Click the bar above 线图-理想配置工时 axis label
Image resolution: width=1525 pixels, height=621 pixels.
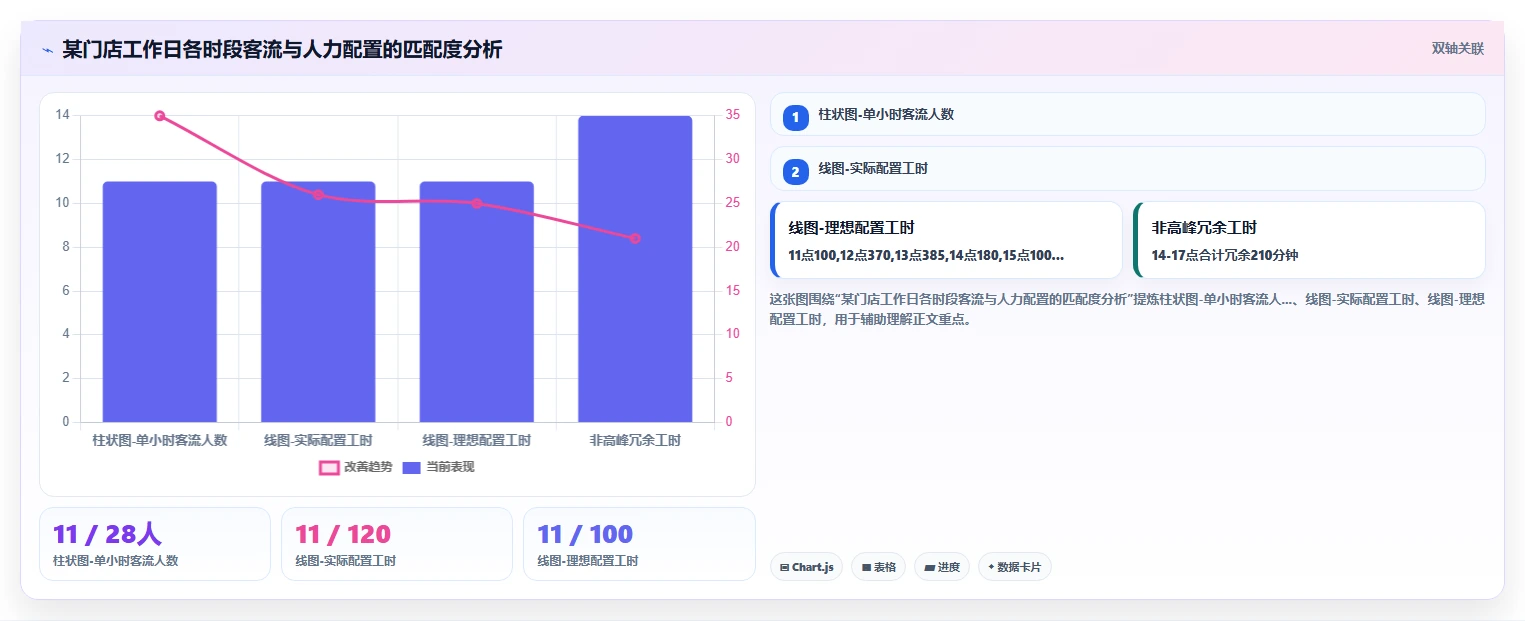(477, 302)
